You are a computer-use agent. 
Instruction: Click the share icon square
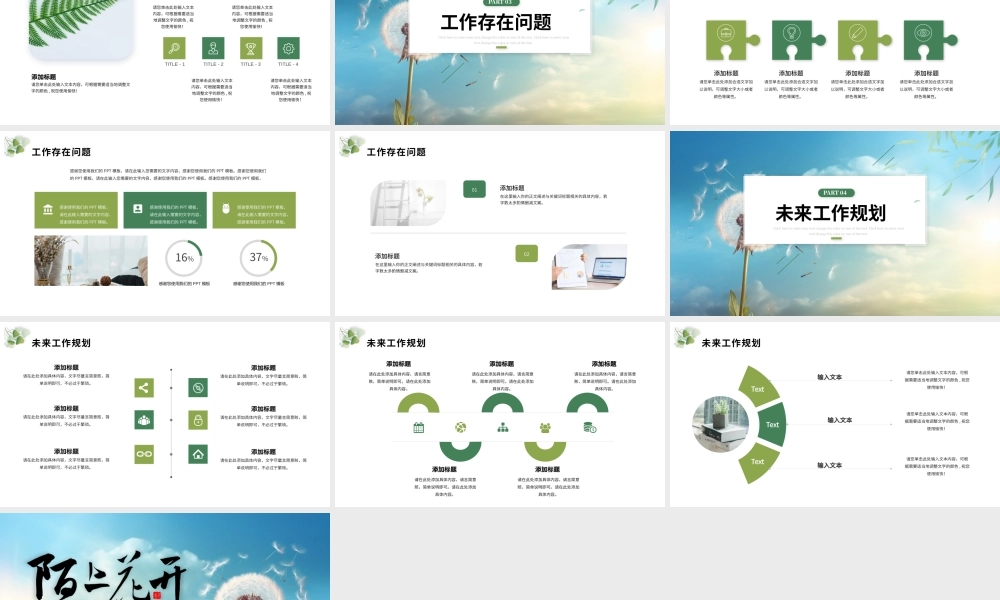click(x=144, y=388)
